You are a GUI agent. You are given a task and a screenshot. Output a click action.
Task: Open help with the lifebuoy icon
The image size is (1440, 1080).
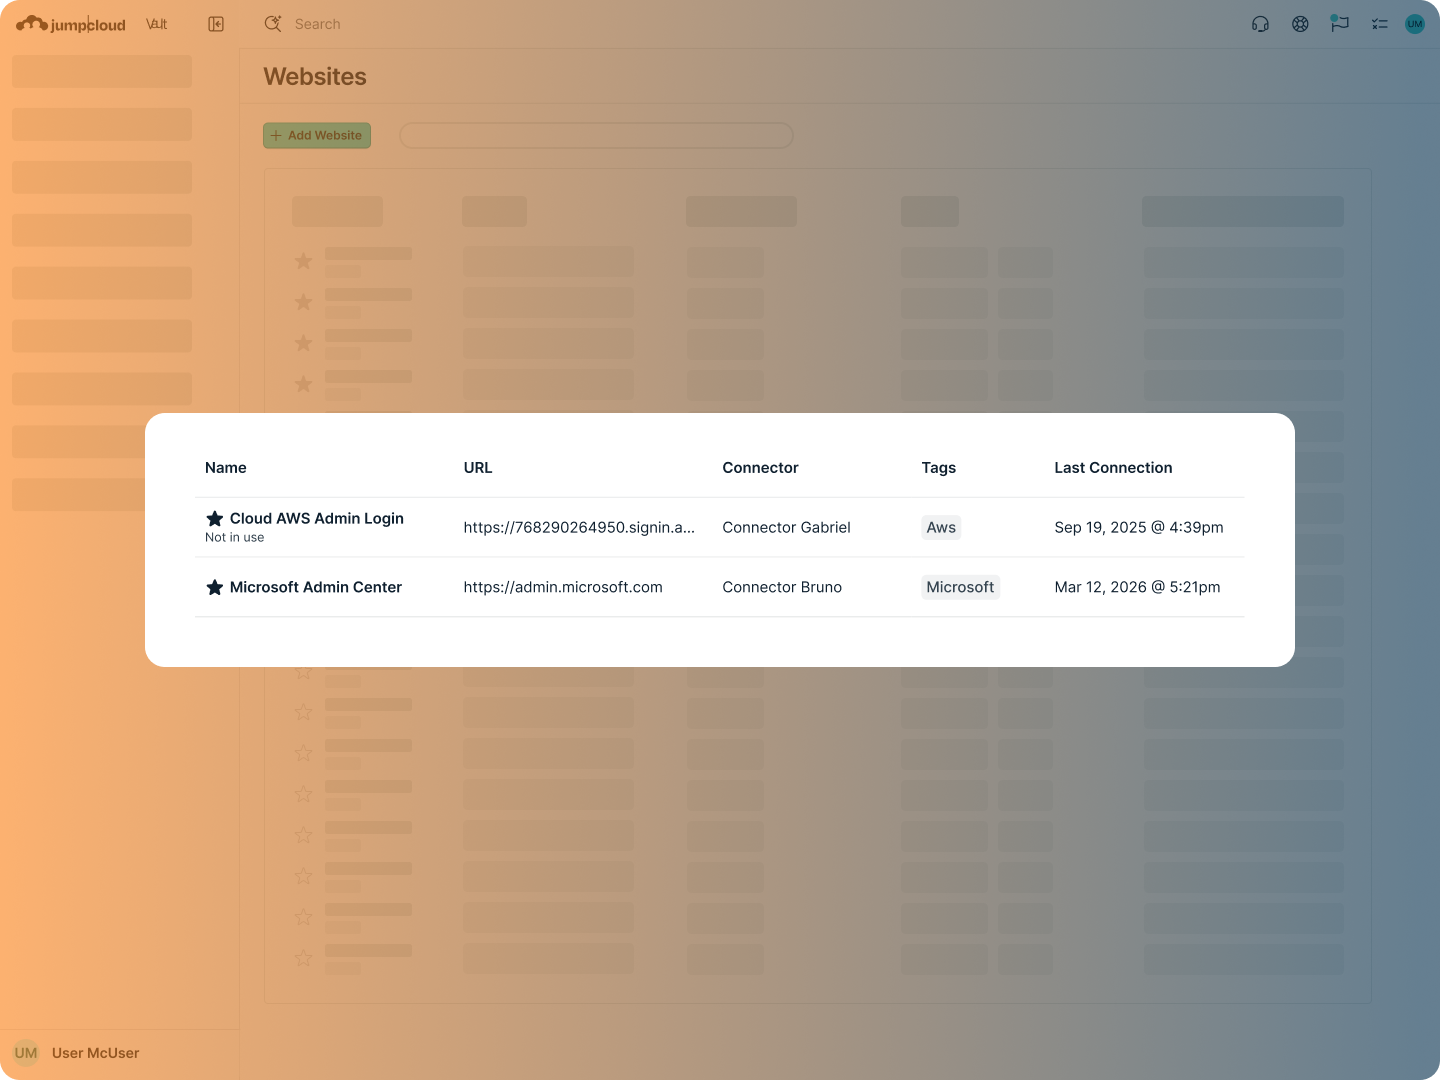point(1300,24)
